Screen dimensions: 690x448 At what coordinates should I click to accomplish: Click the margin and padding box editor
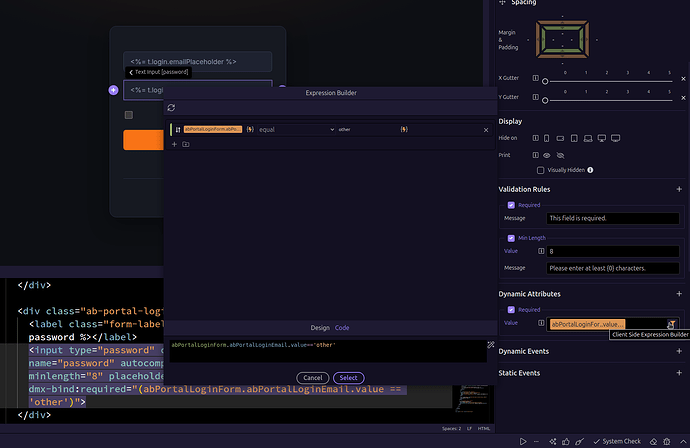tap(562, 40)
